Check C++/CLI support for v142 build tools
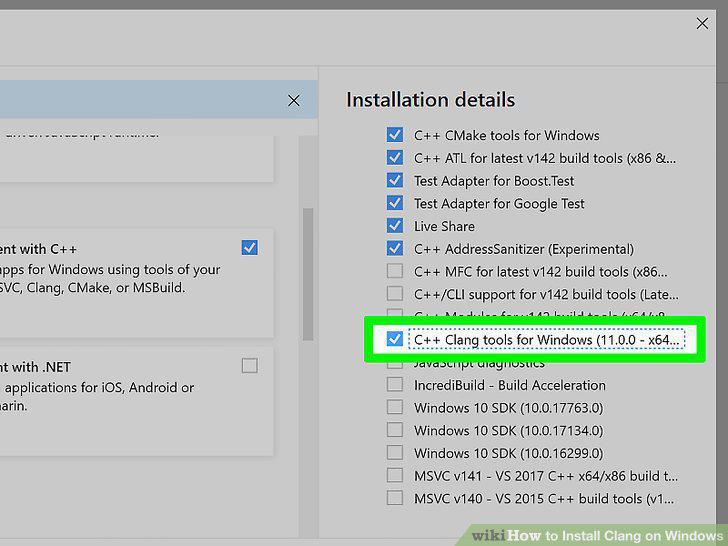Viewport: 728px width, 546px height. (395, 294)
